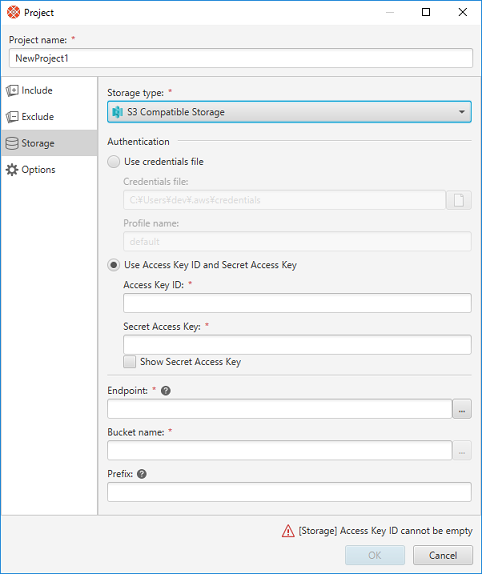Open the Endpoint browse ellipsis button
This screenshot has height=574, width=482.
click(x=462, y=409)
